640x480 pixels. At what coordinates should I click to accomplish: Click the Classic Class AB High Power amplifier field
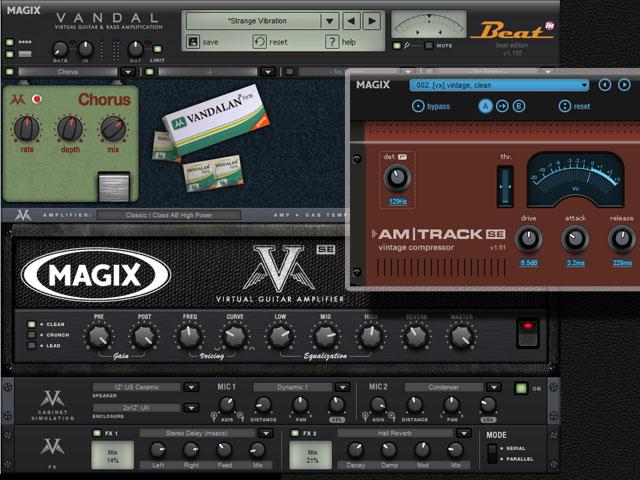point(169,215)
